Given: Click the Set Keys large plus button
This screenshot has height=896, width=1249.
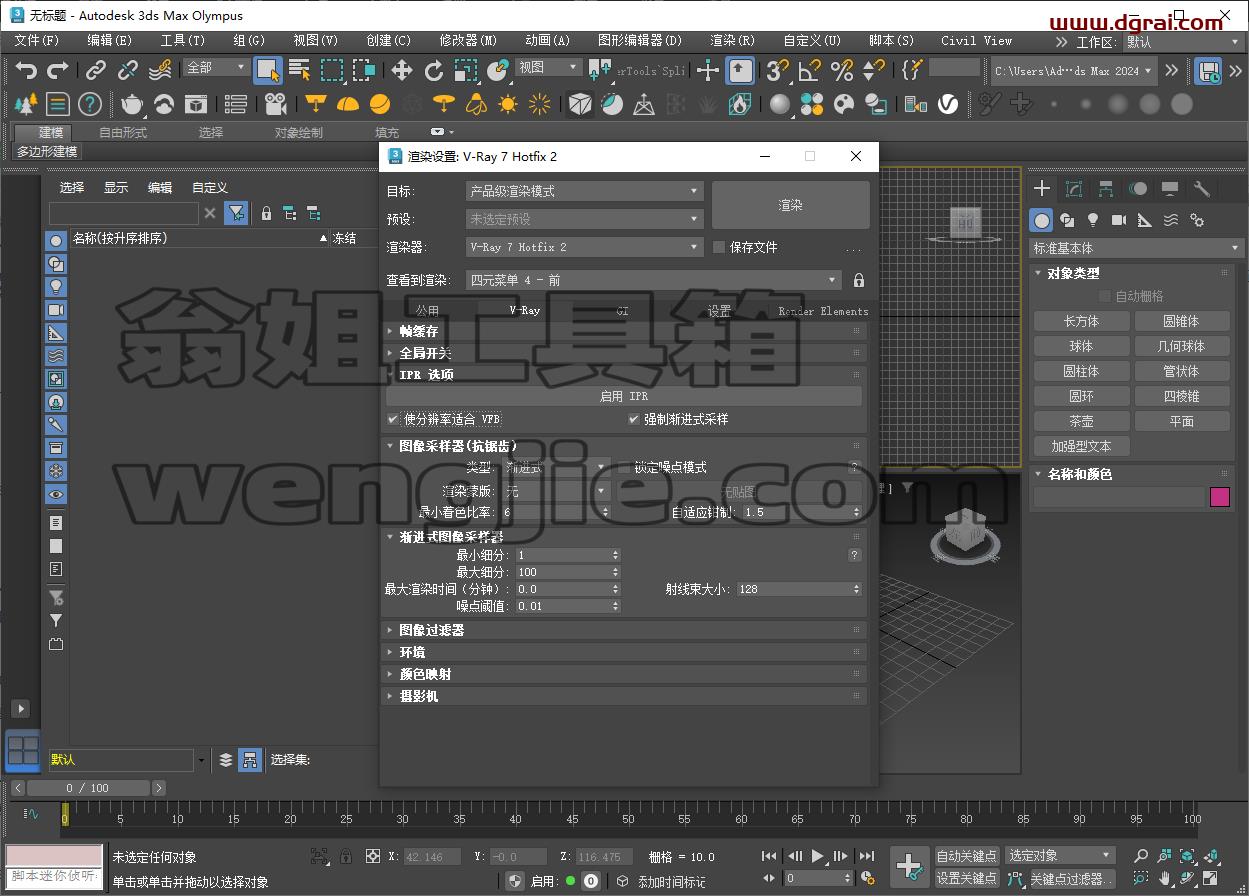Looking at the screenshot, I should pyautogui.click(x=909, y=867).
